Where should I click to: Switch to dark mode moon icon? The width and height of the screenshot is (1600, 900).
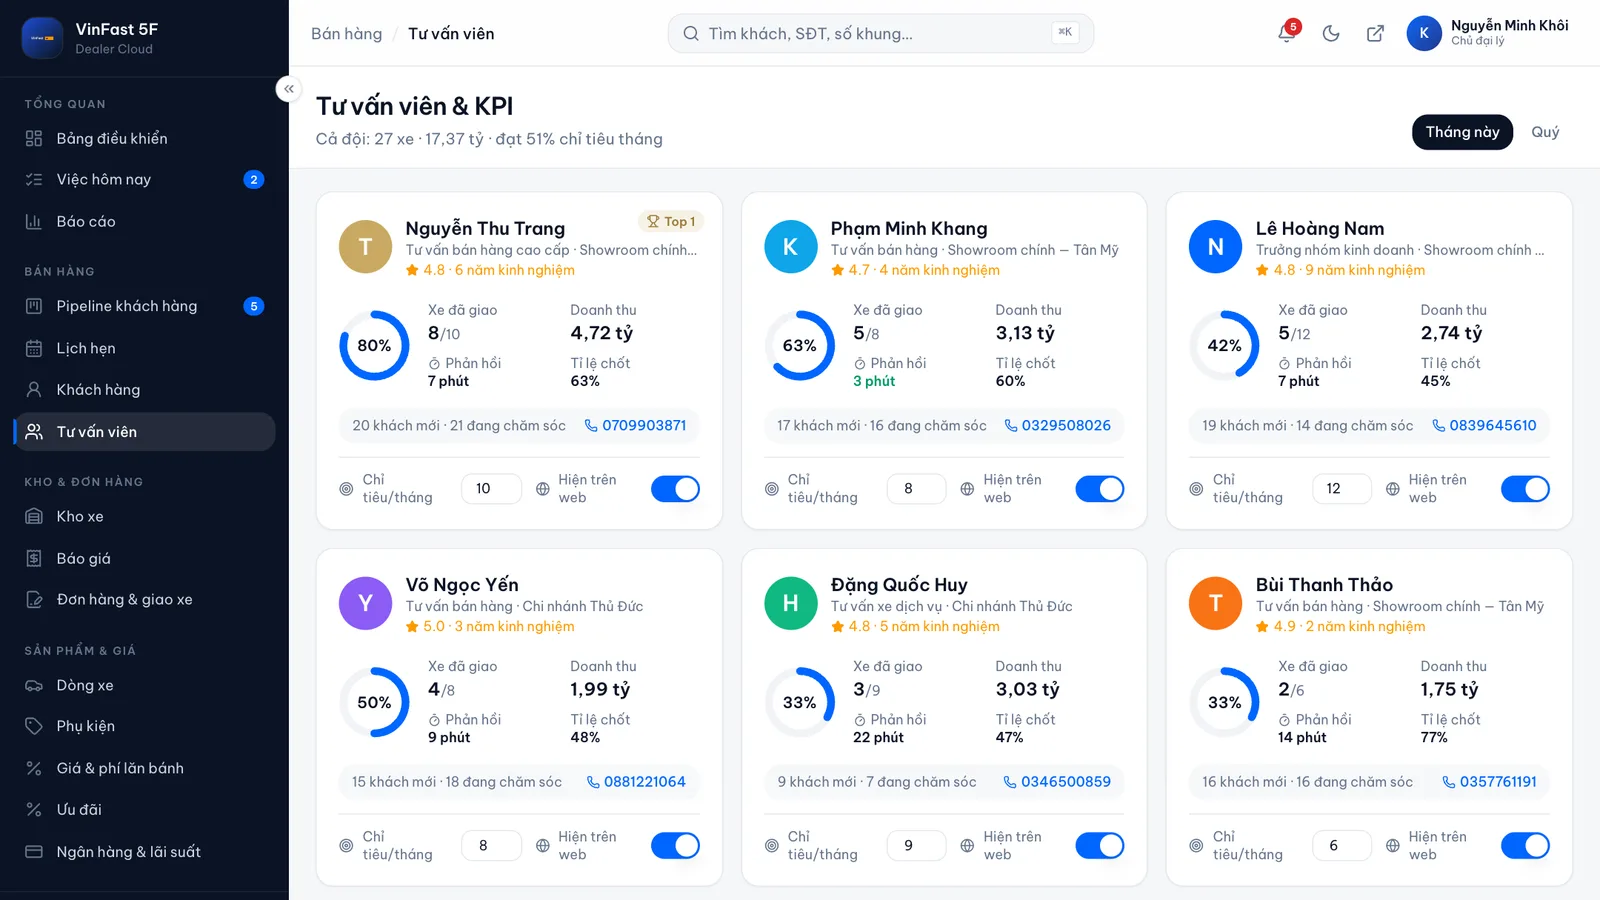point(1331,33)
